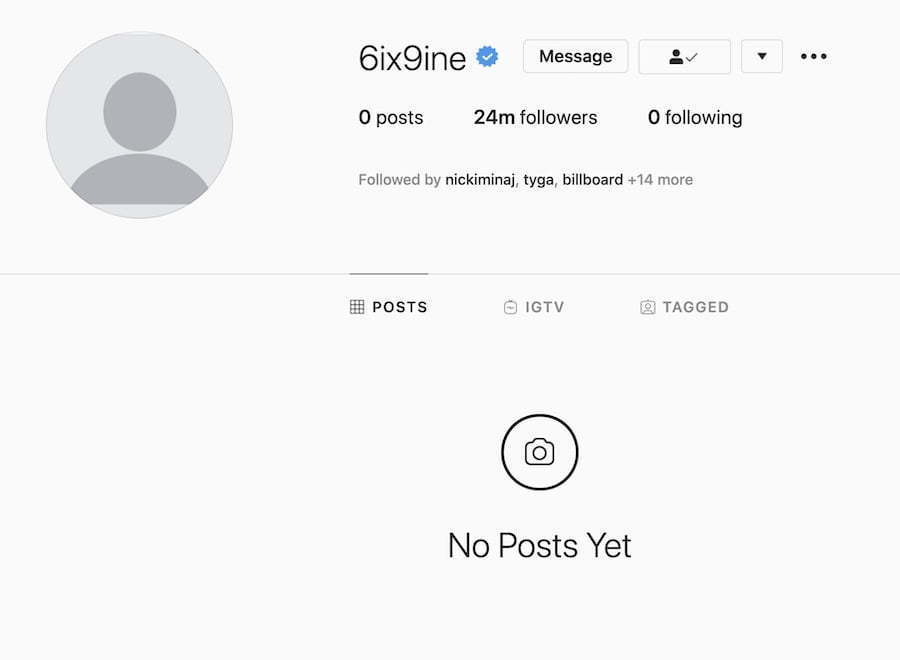Image resolution: width=900 pixels, height=660 pixels.
Task: Open the 0 following list
Action: coord(695,117)
